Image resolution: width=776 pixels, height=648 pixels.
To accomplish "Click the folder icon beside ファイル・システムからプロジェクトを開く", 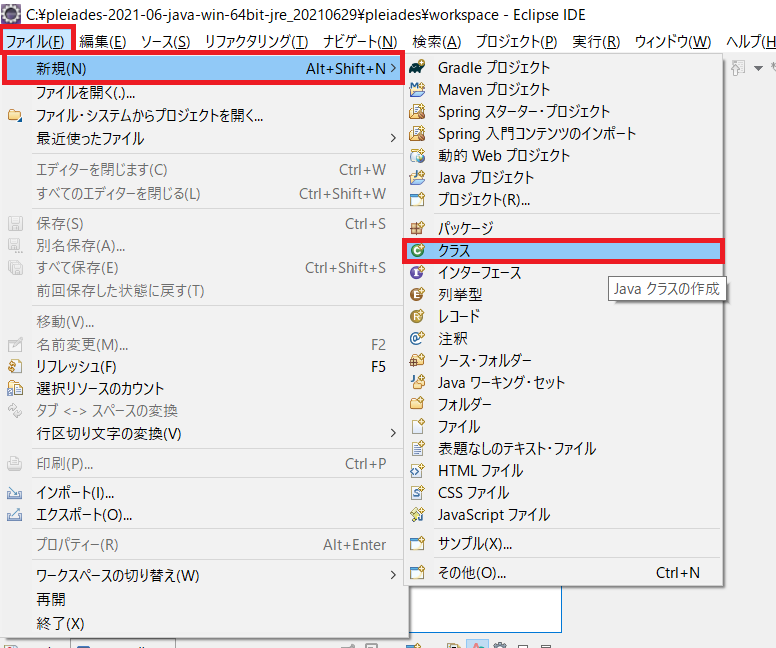I will (15, 116).
